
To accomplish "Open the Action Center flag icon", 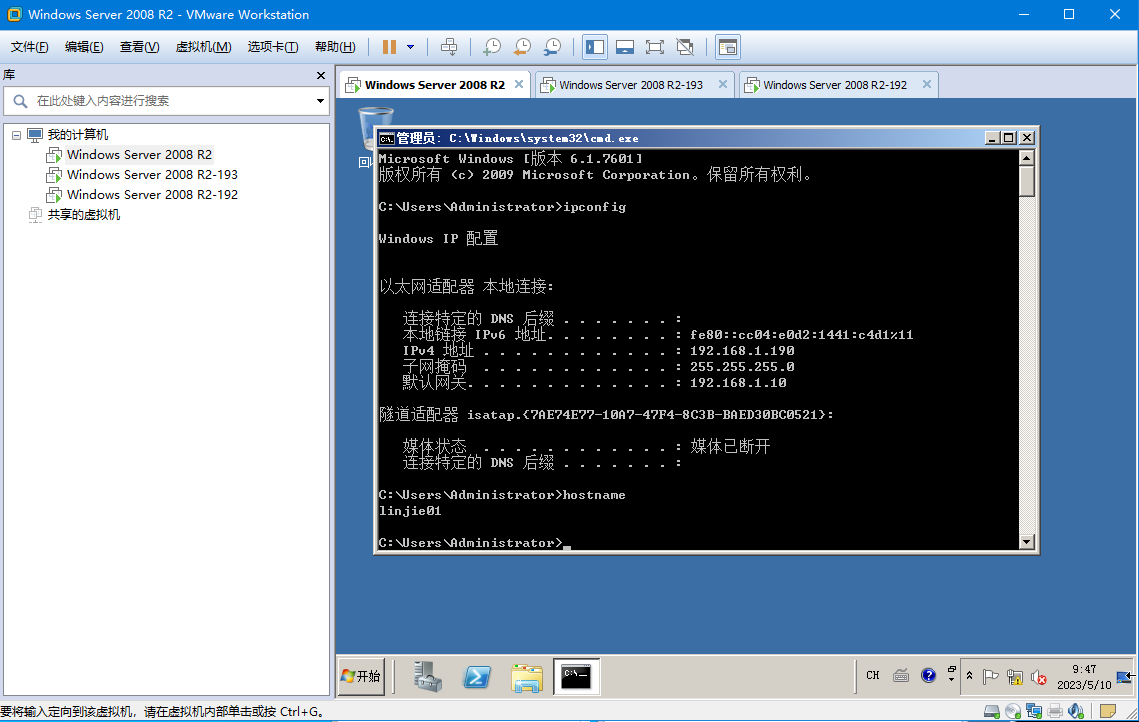I will pos(990,677).
